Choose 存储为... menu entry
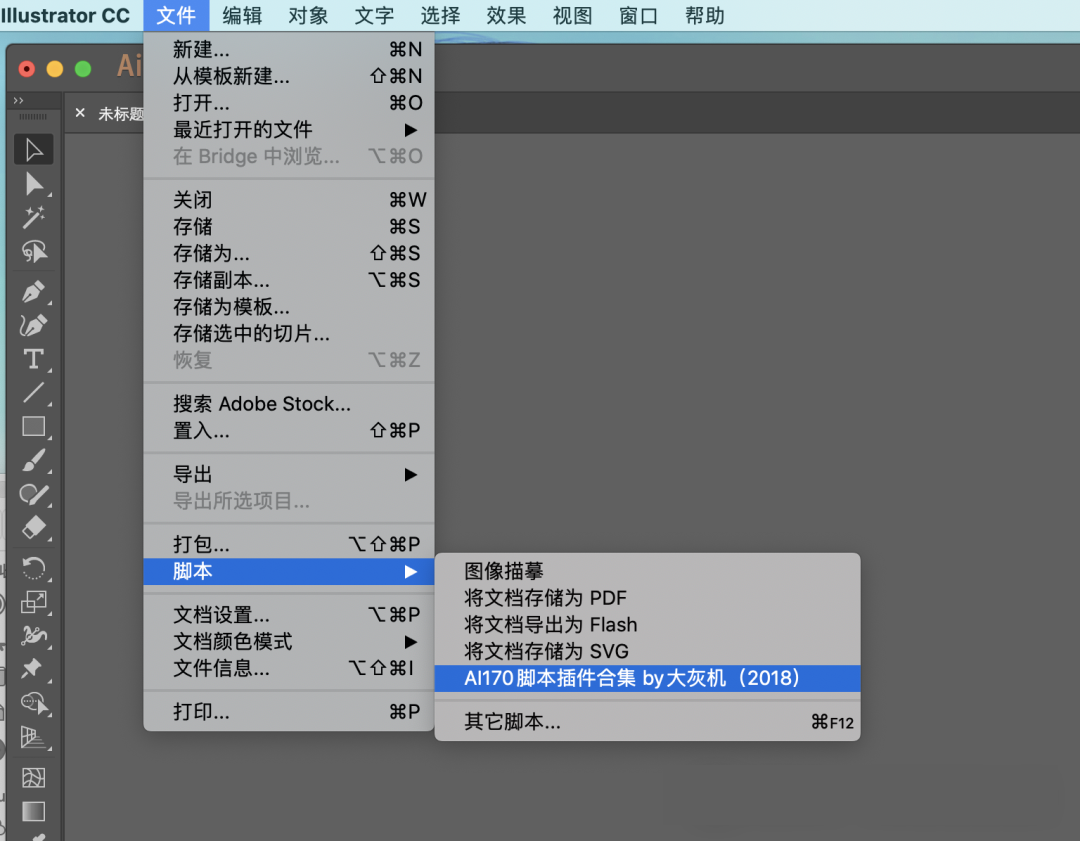The width and height of the screenshot is (1080, 841). (x=289, y=253)
